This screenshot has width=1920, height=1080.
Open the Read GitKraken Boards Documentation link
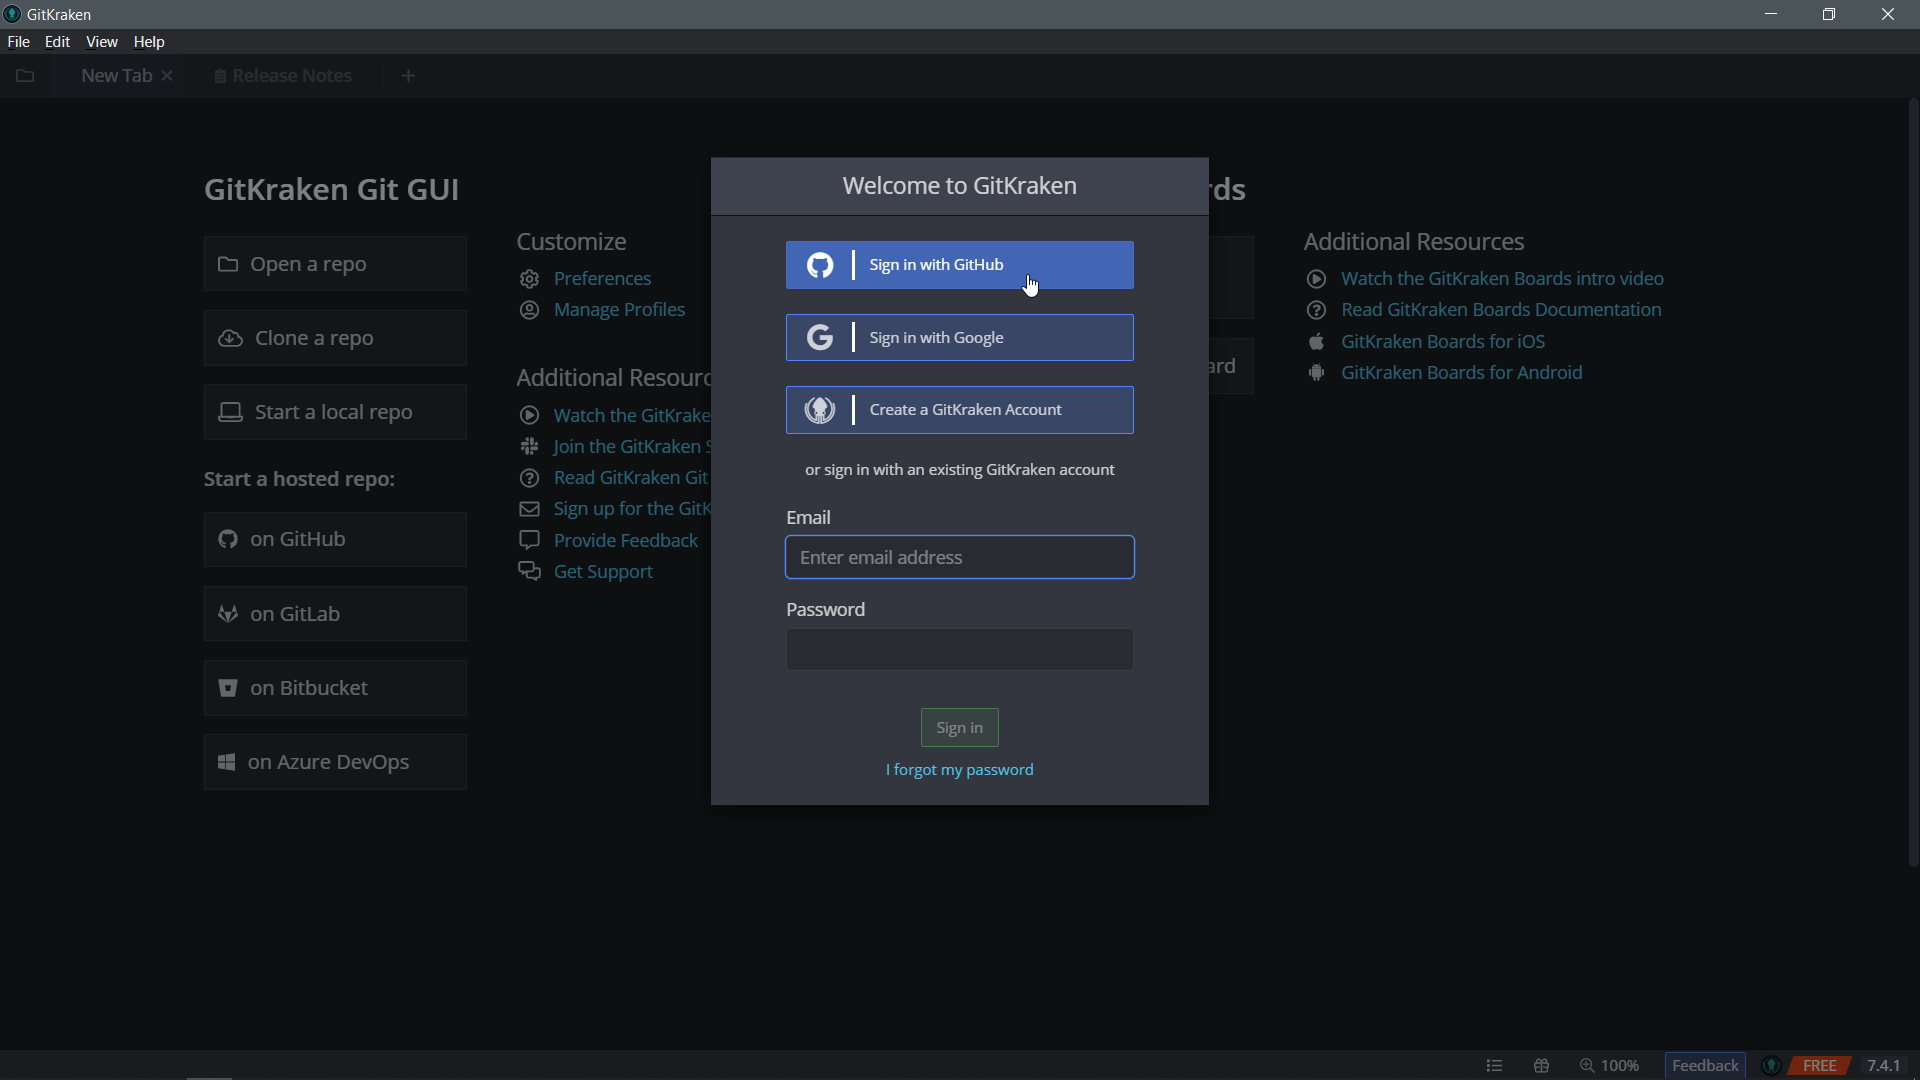coord(1501,309)
